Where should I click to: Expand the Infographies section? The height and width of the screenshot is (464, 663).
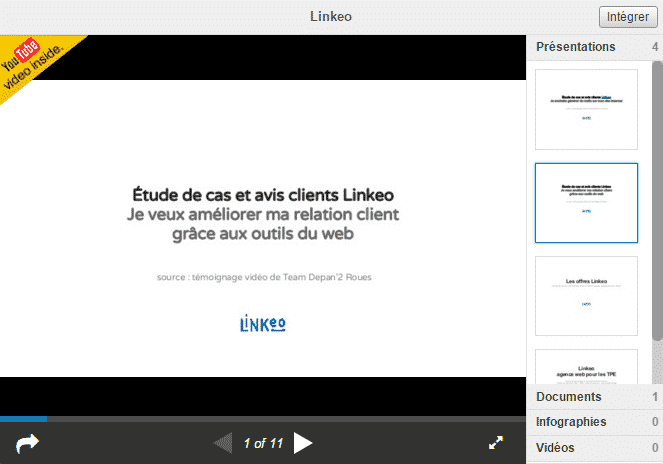[595, 422]
